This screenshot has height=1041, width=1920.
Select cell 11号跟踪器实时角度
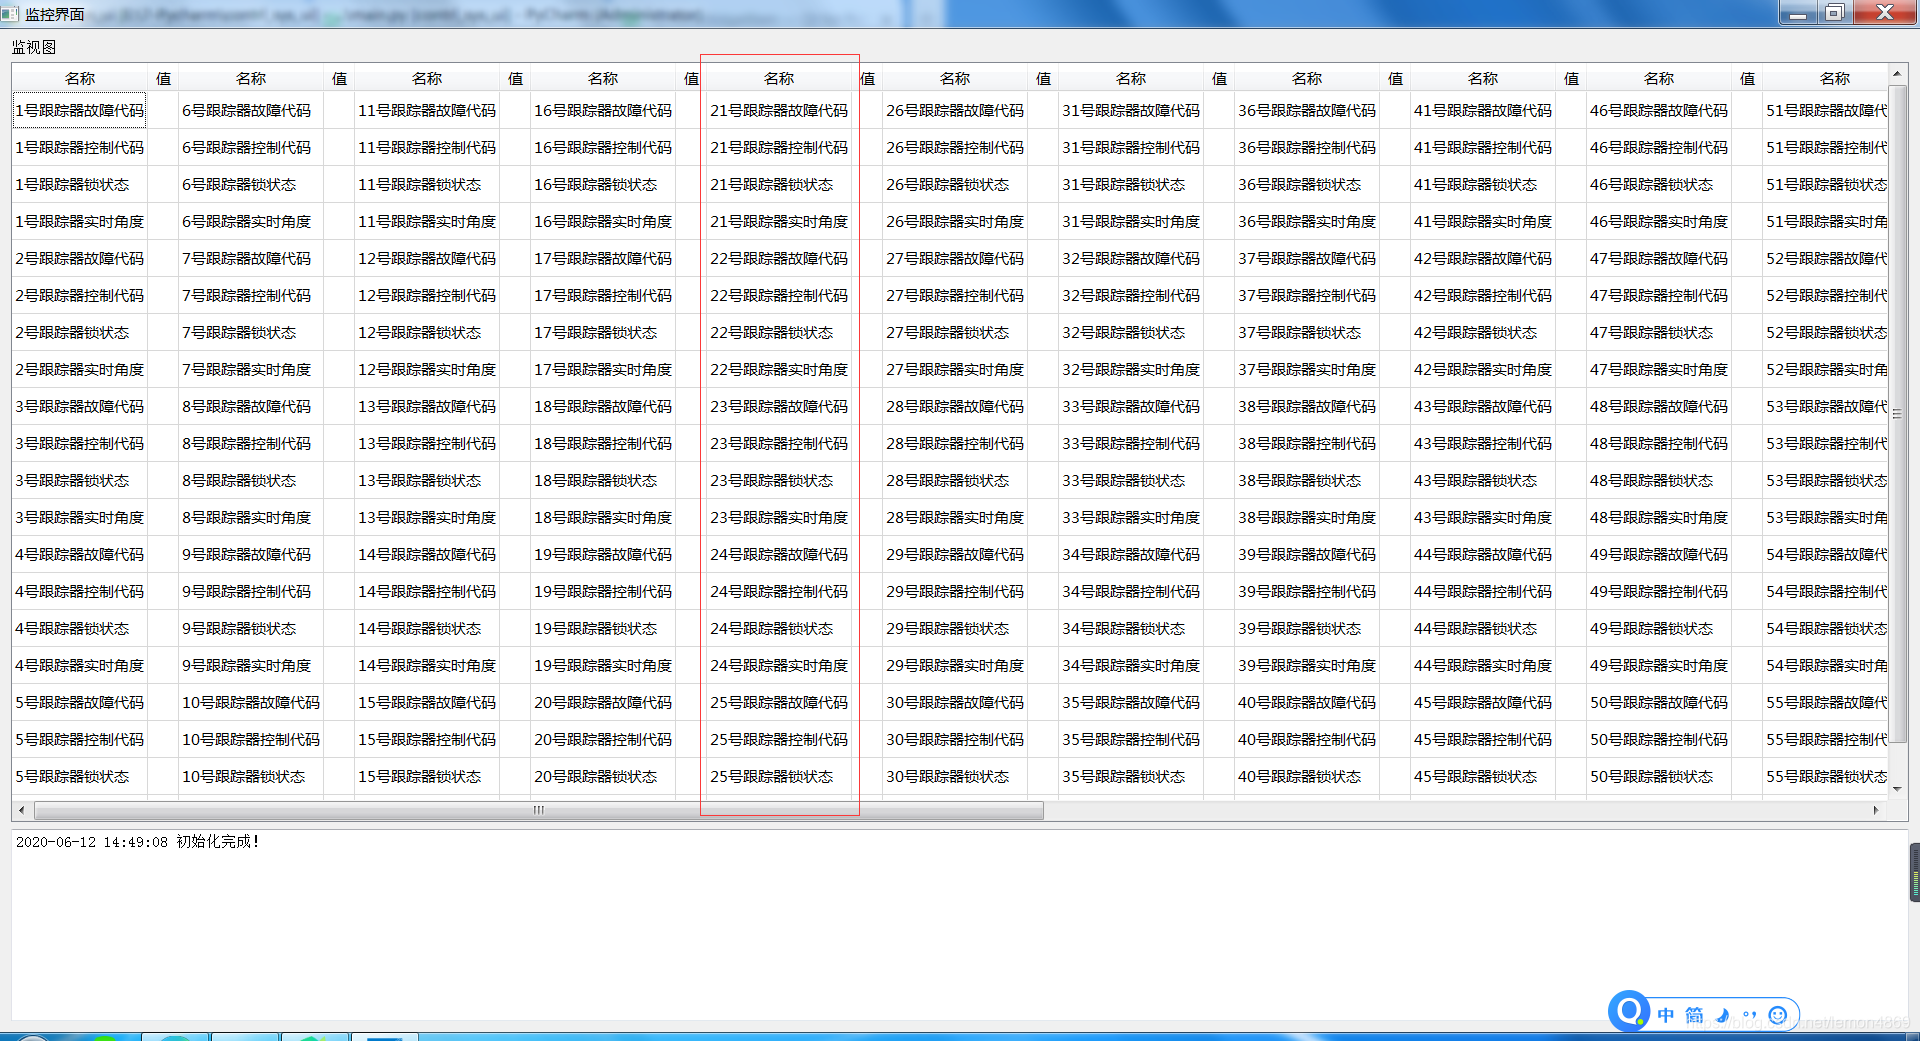pyautogui.click(x=427, y=222)
